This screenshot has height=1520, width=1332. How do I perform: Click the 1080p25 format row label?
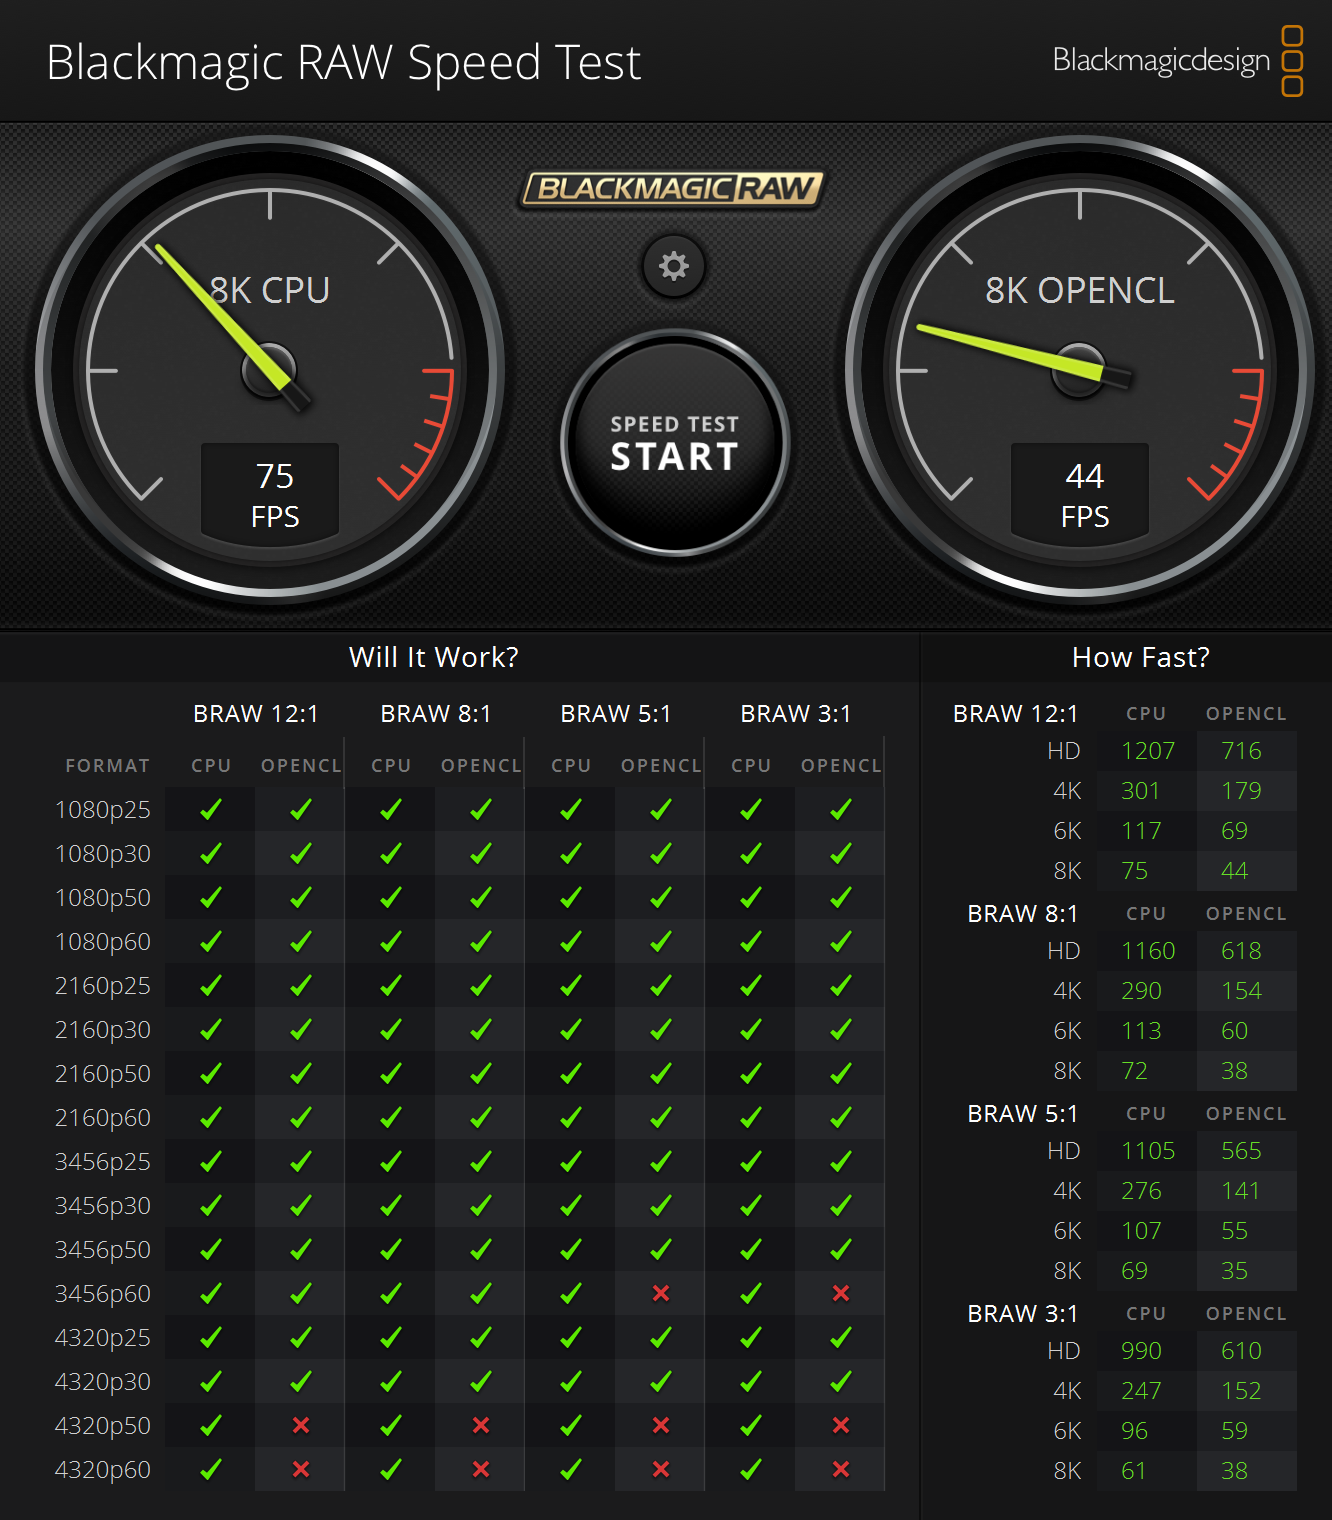click(x=102, y=809)
